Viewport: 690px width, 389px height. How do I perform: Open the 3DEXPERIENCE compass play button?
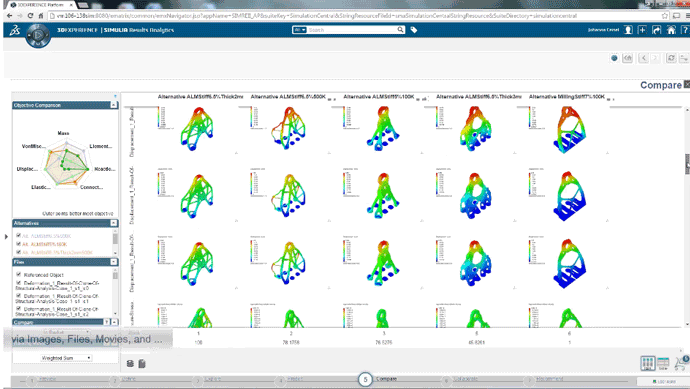(38, 34)
